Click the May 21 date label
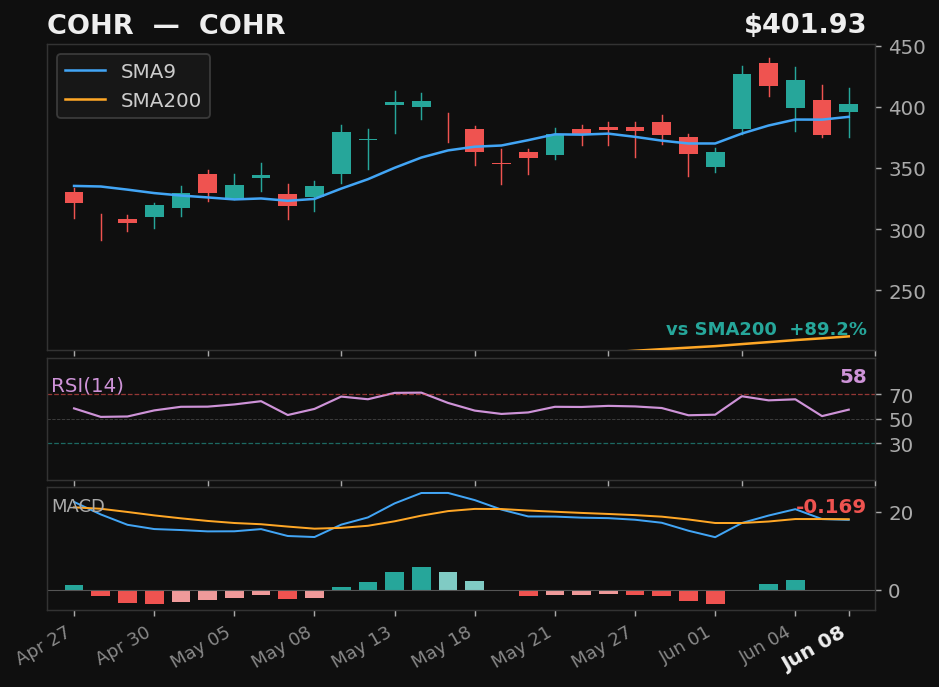The image size is (939, 687). point(522,646)
